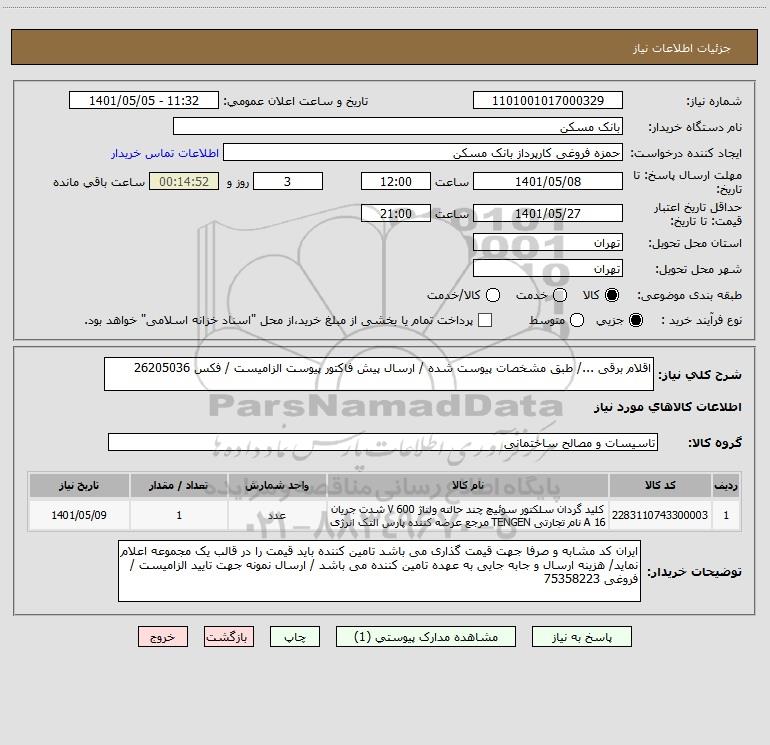Select the کالا/خدمت radio button

tap(493, 295)
